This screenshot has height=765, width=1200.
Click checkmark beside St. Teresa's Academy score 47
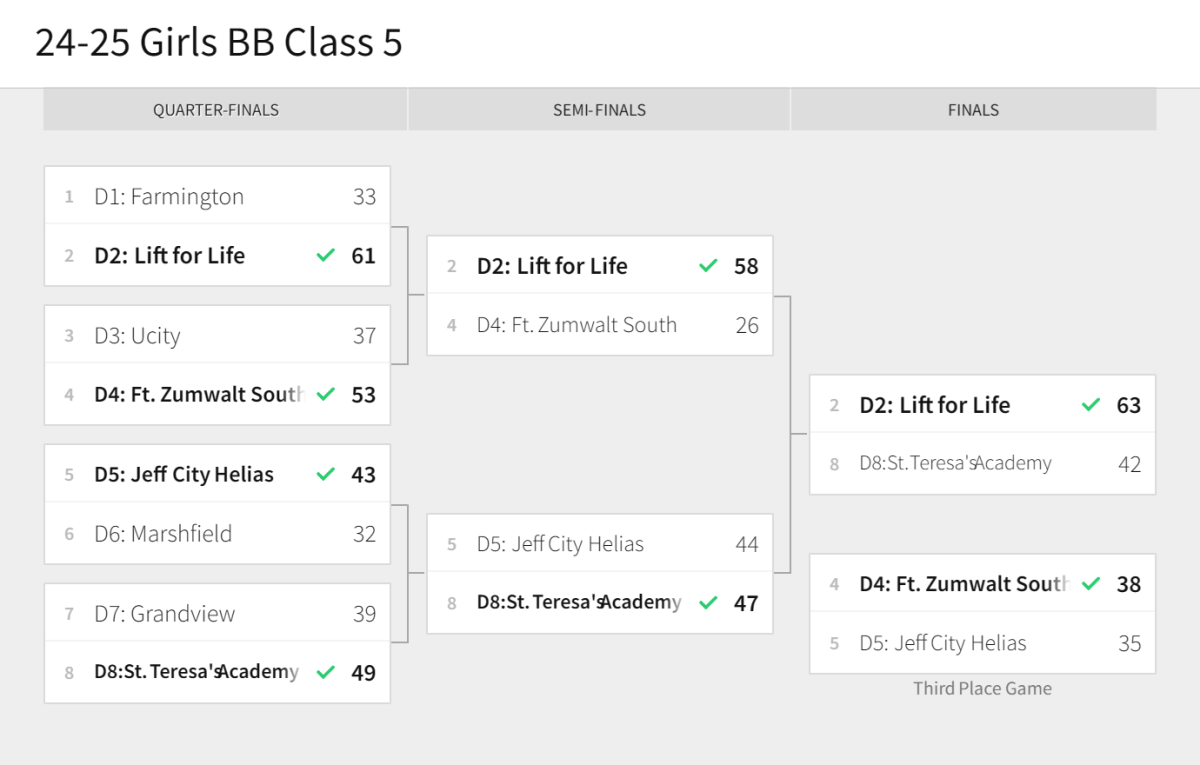click(708, 602)
